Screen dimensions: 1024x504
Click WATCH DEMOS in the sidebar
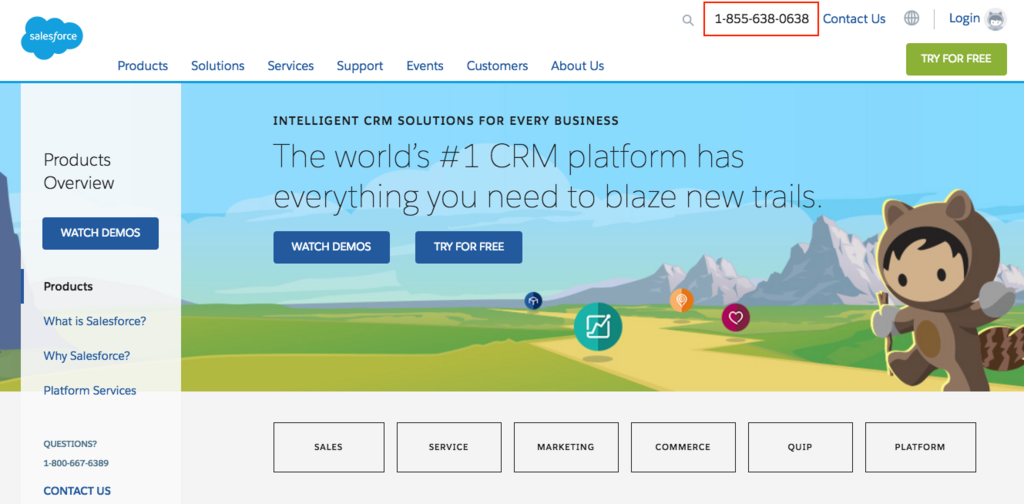point(101,233)
